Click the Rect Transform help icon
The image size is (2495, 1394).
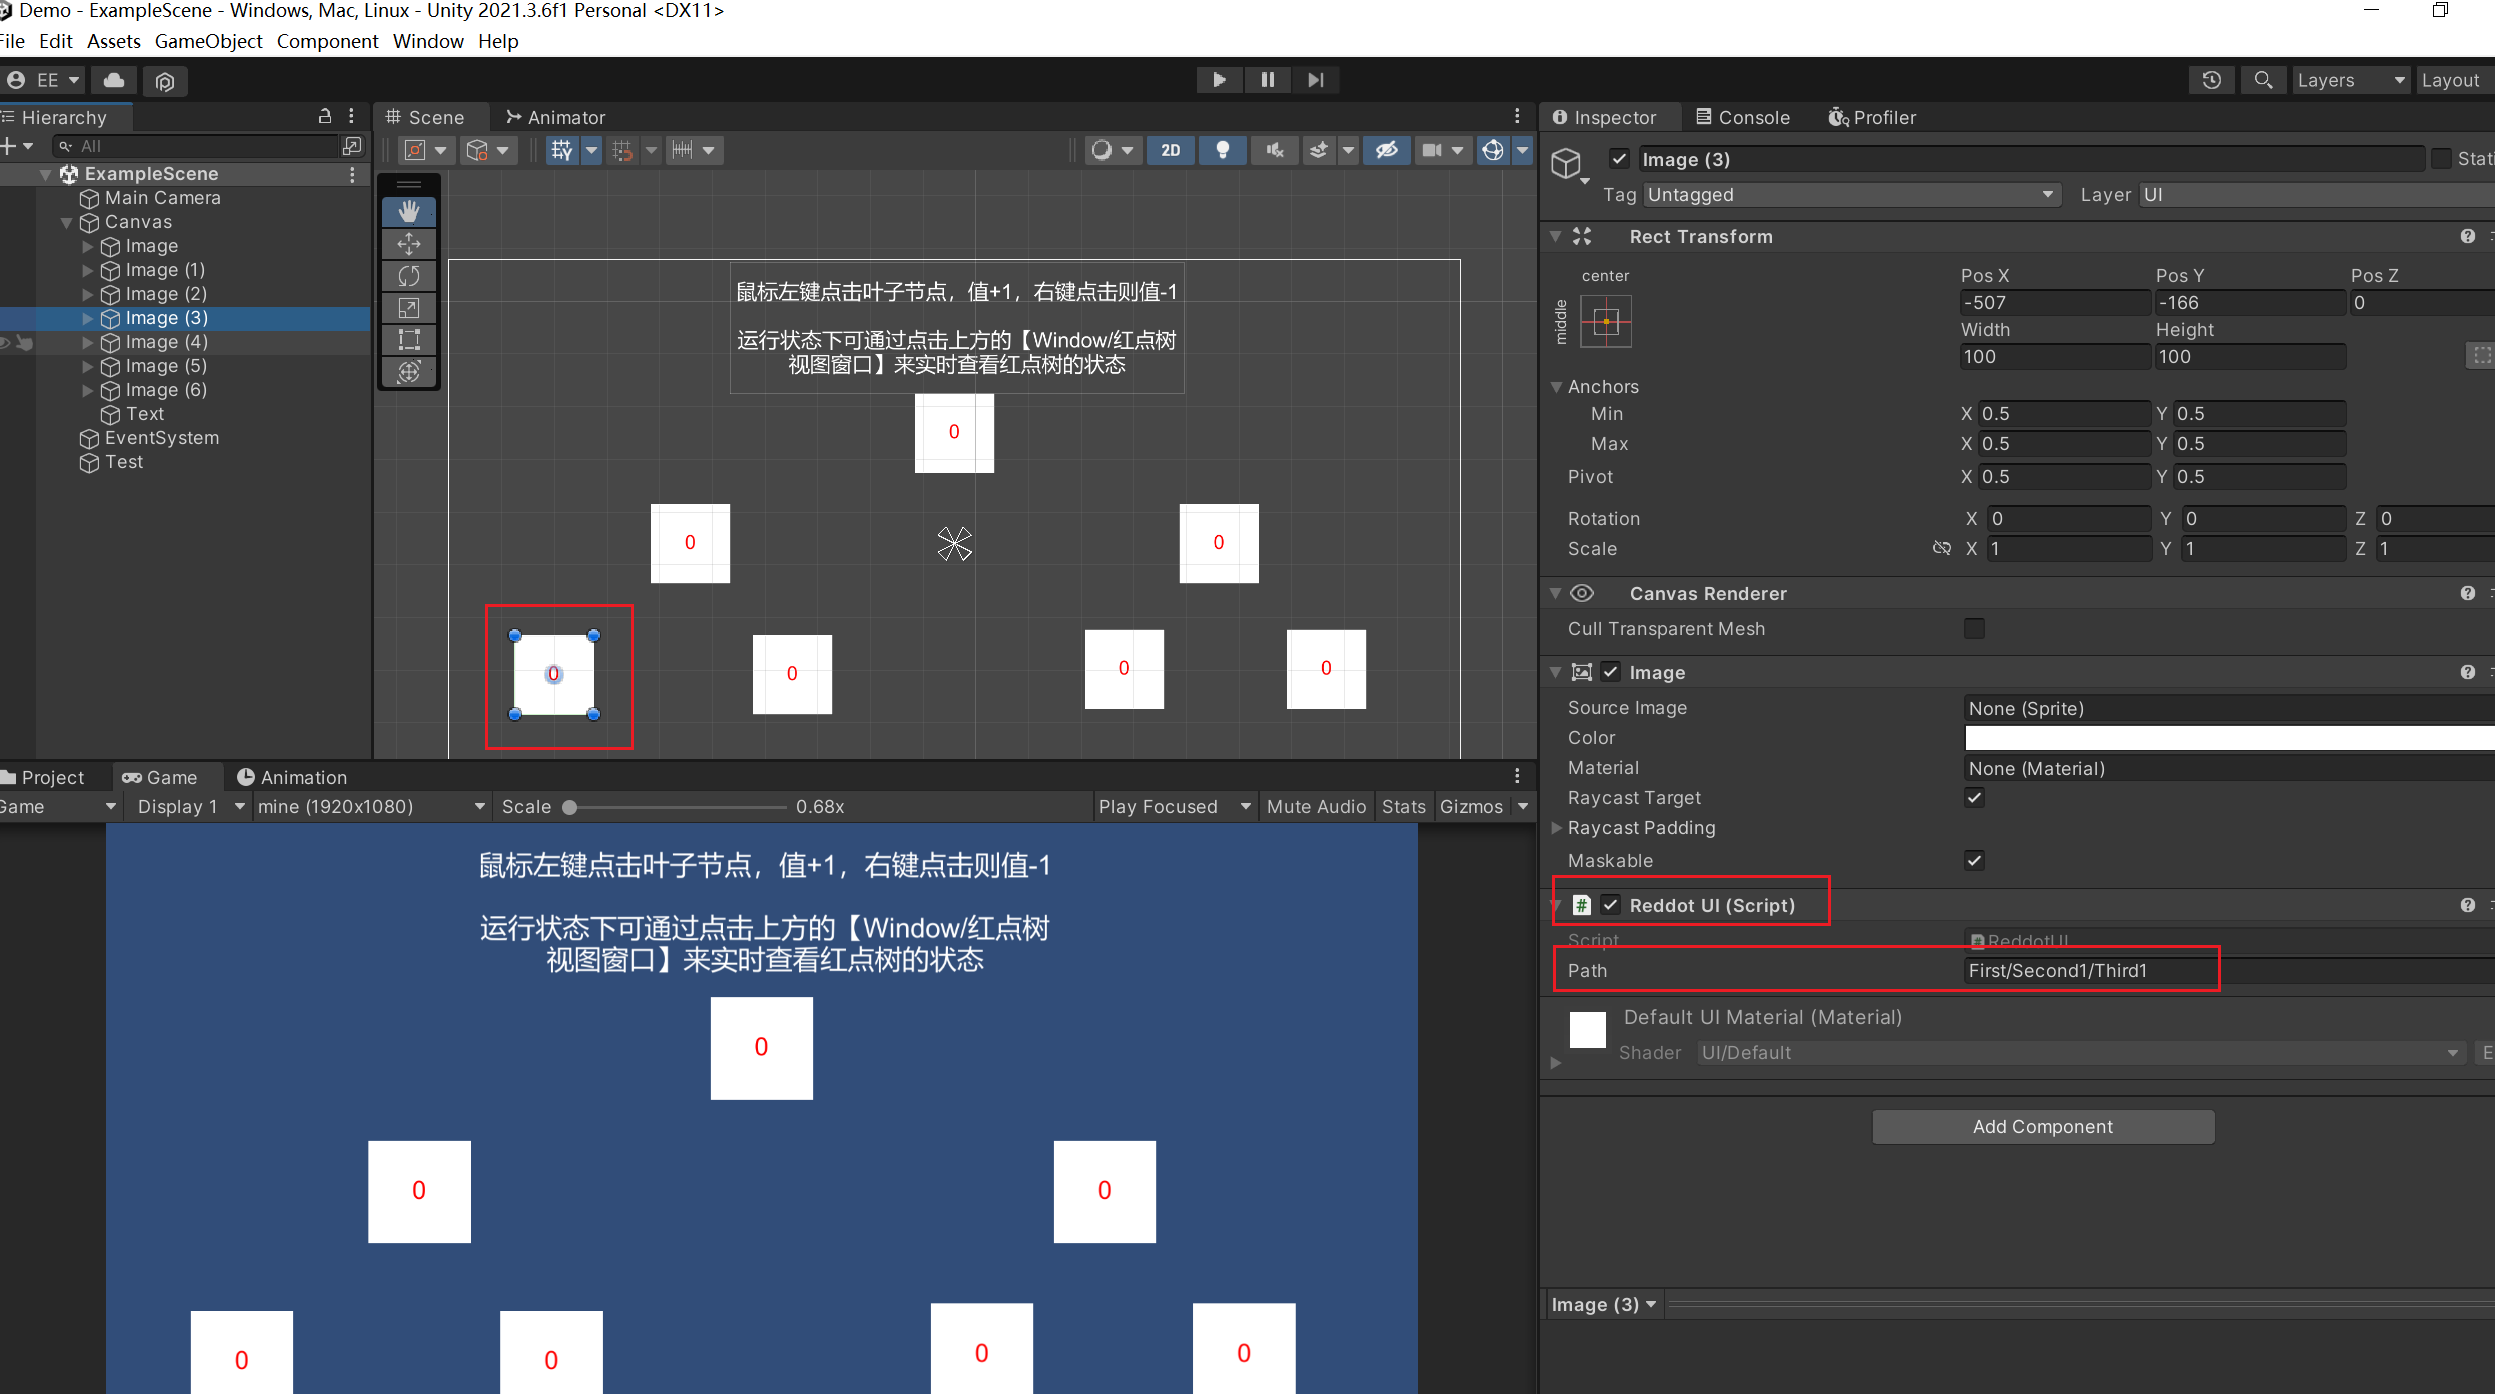[x=2467, y=236]
